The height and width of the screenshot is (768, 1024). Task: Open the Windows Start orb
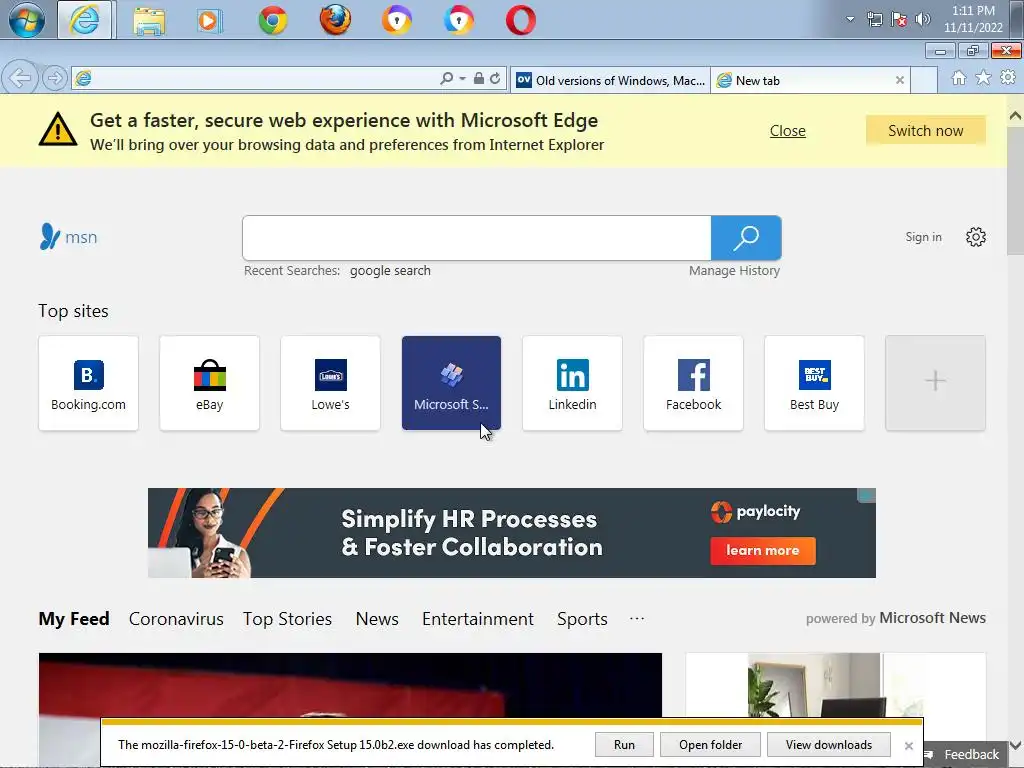coord(27,20)
